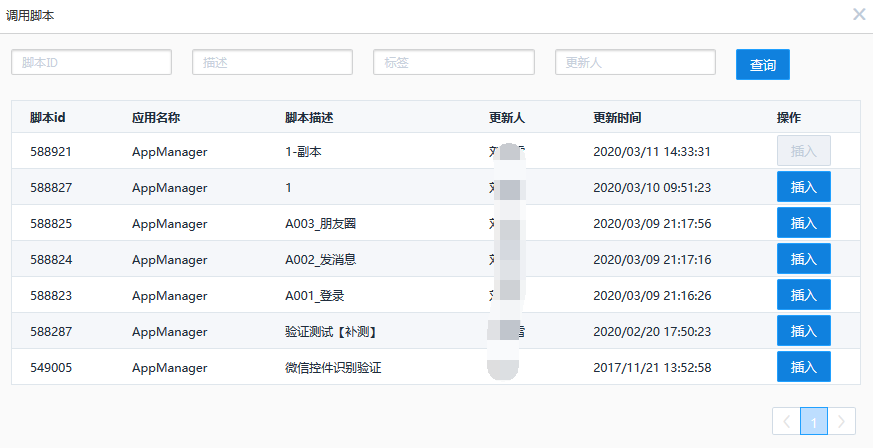Select page 1 in pagination
The width and height of the screenshot is (873, 448).
[814, 422]
